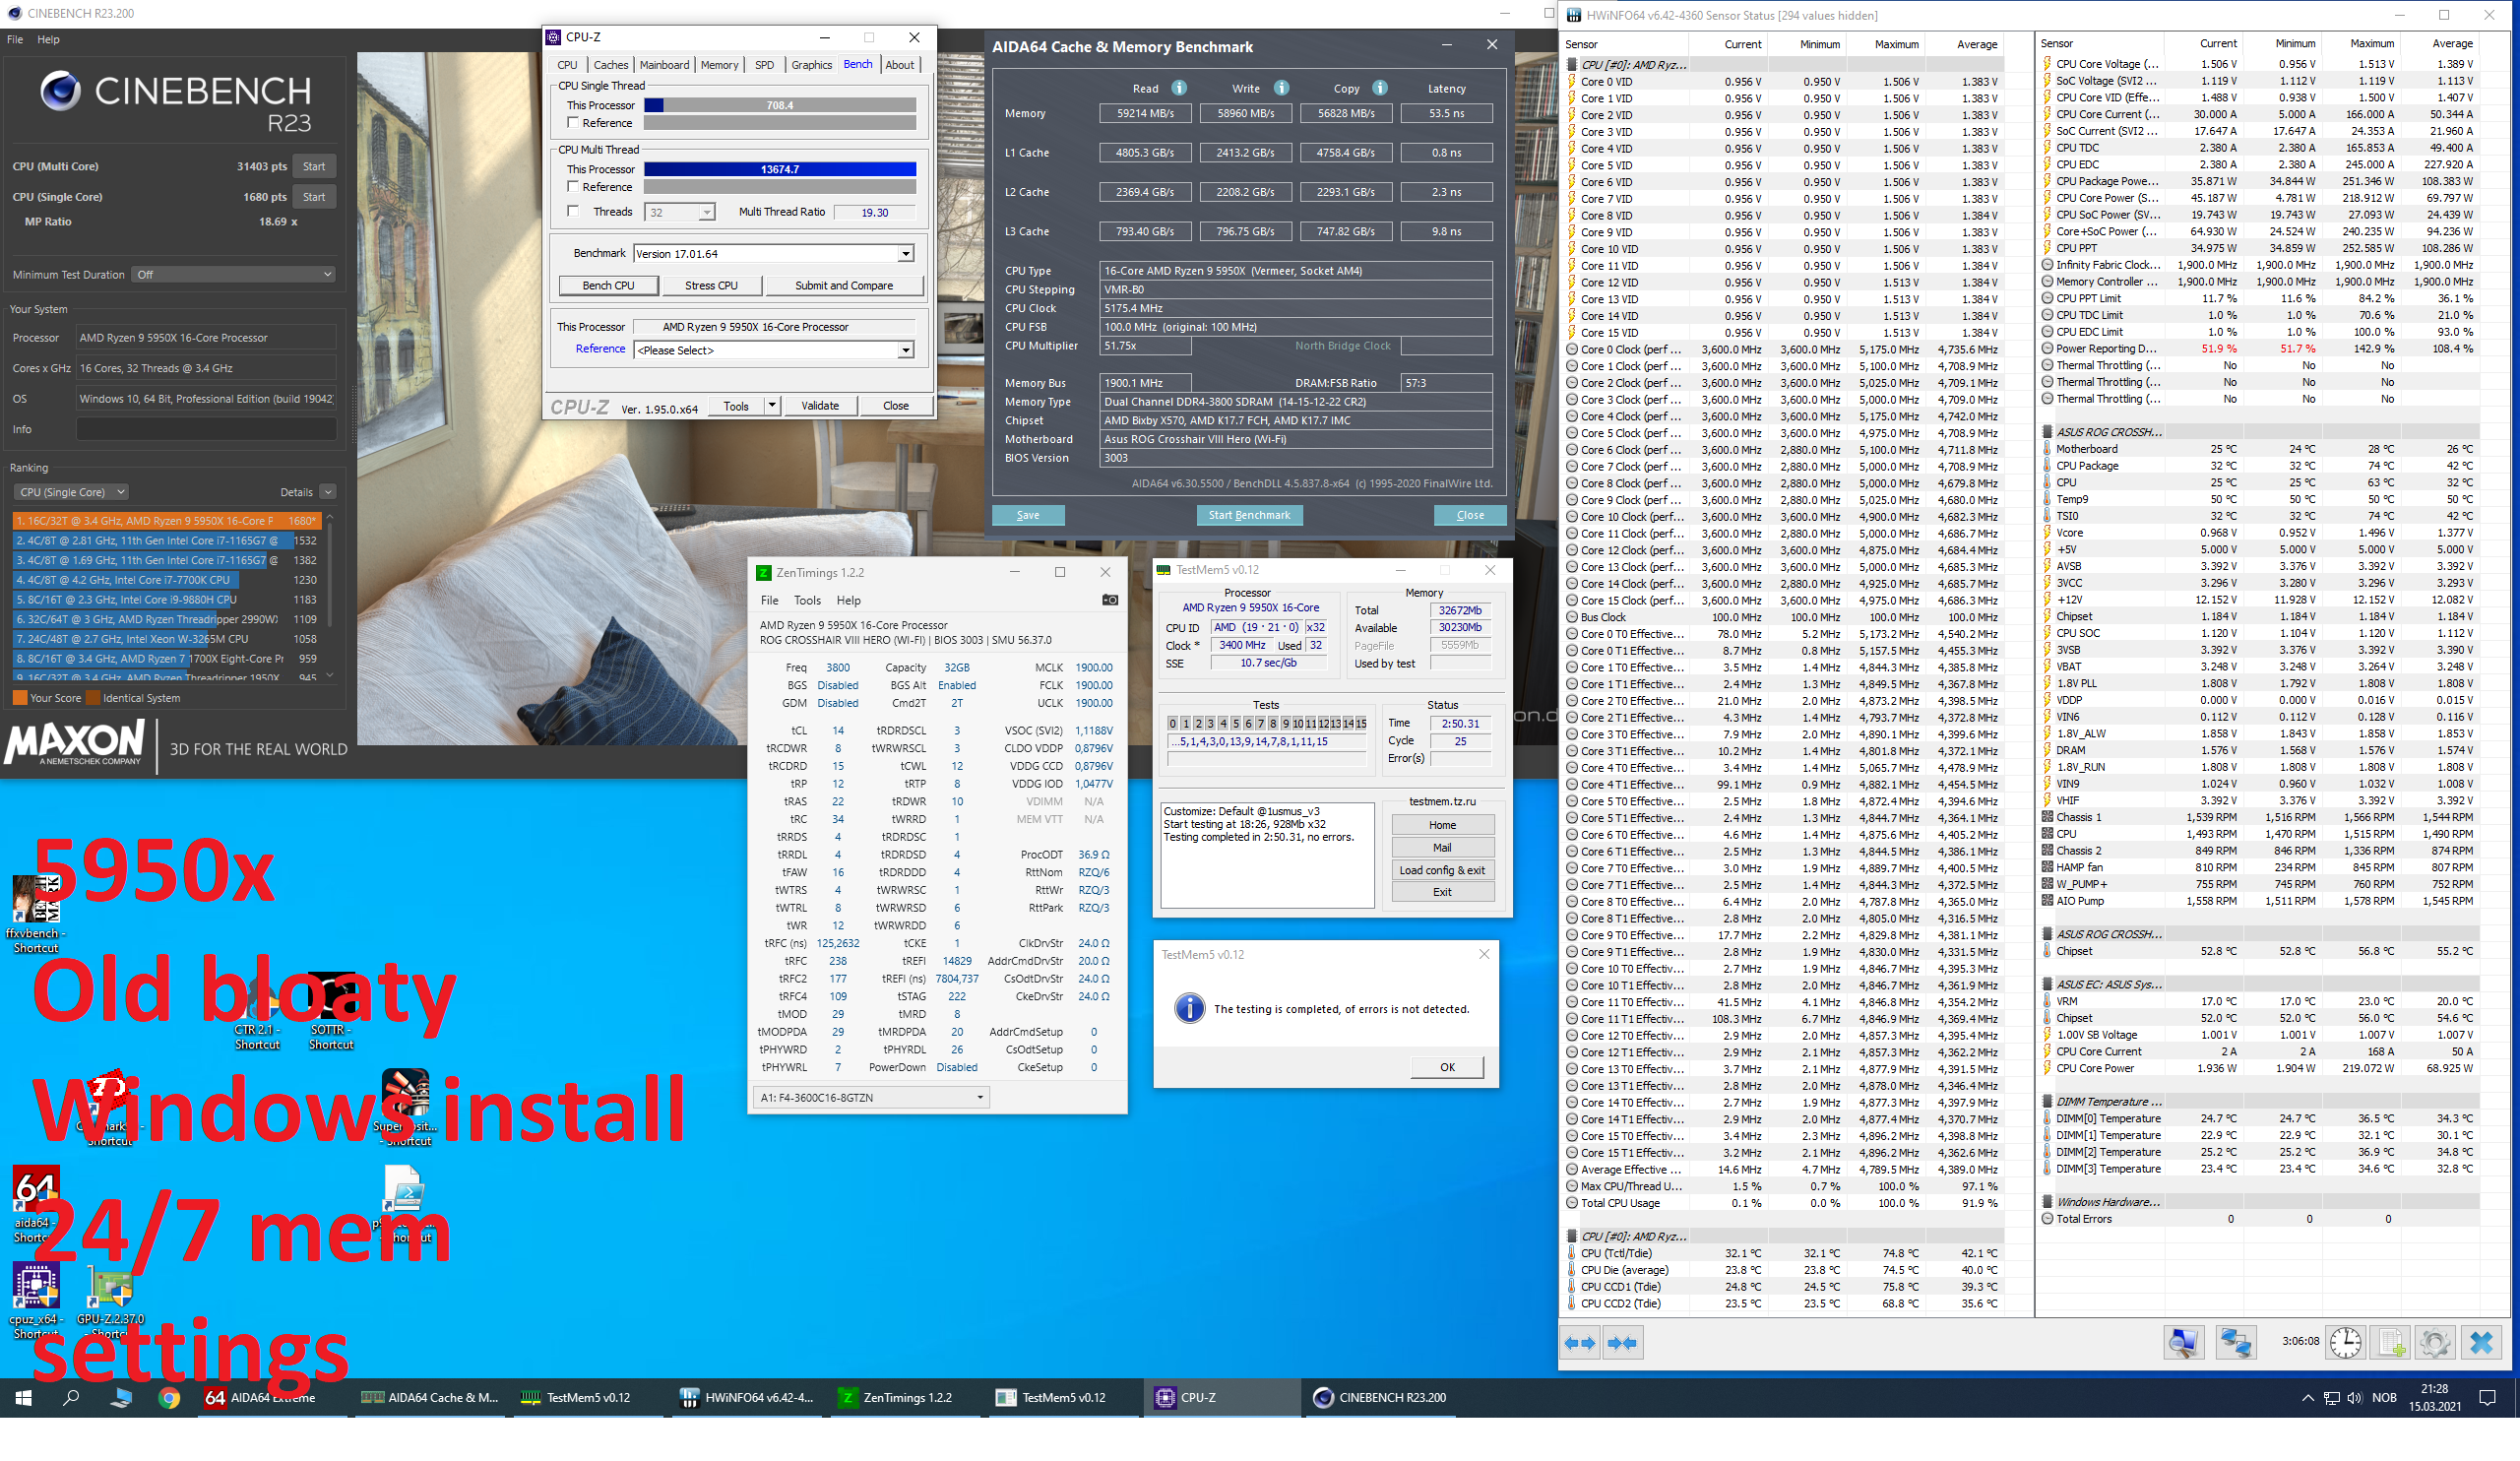Open the Cinebench File menu
2520x1461 pixels.
[15, 40]
